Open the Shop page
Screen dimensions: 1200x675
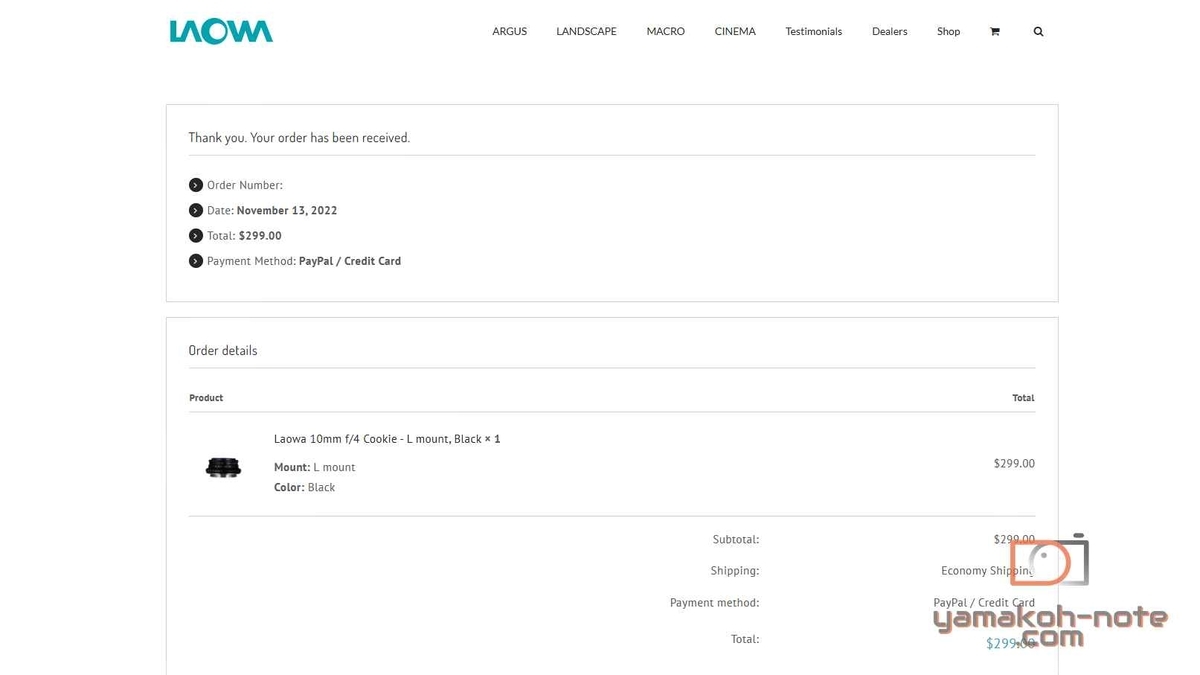(948, 32)
